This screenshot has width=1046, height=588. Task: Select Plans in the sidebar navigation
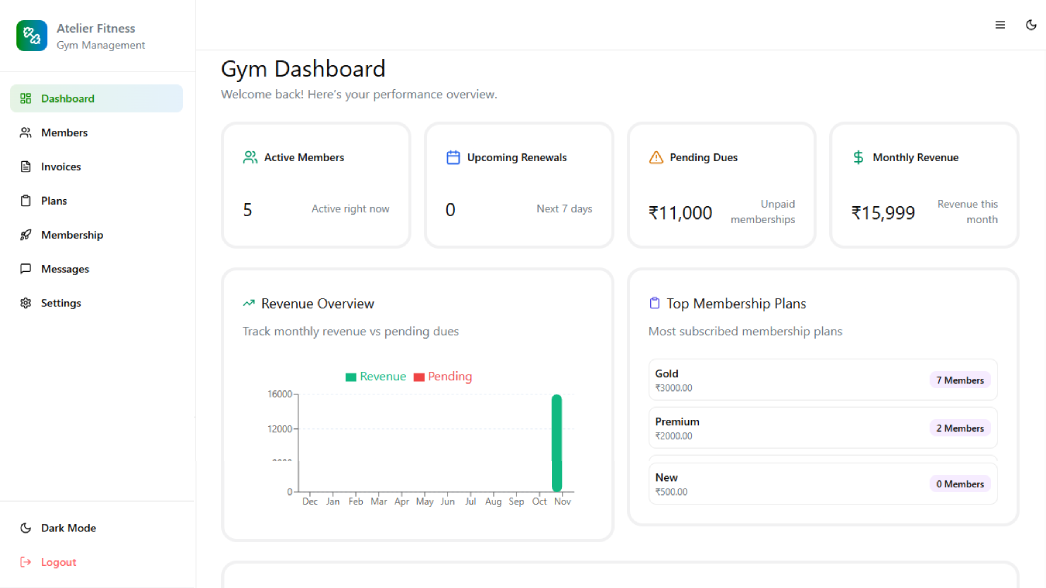54,201
